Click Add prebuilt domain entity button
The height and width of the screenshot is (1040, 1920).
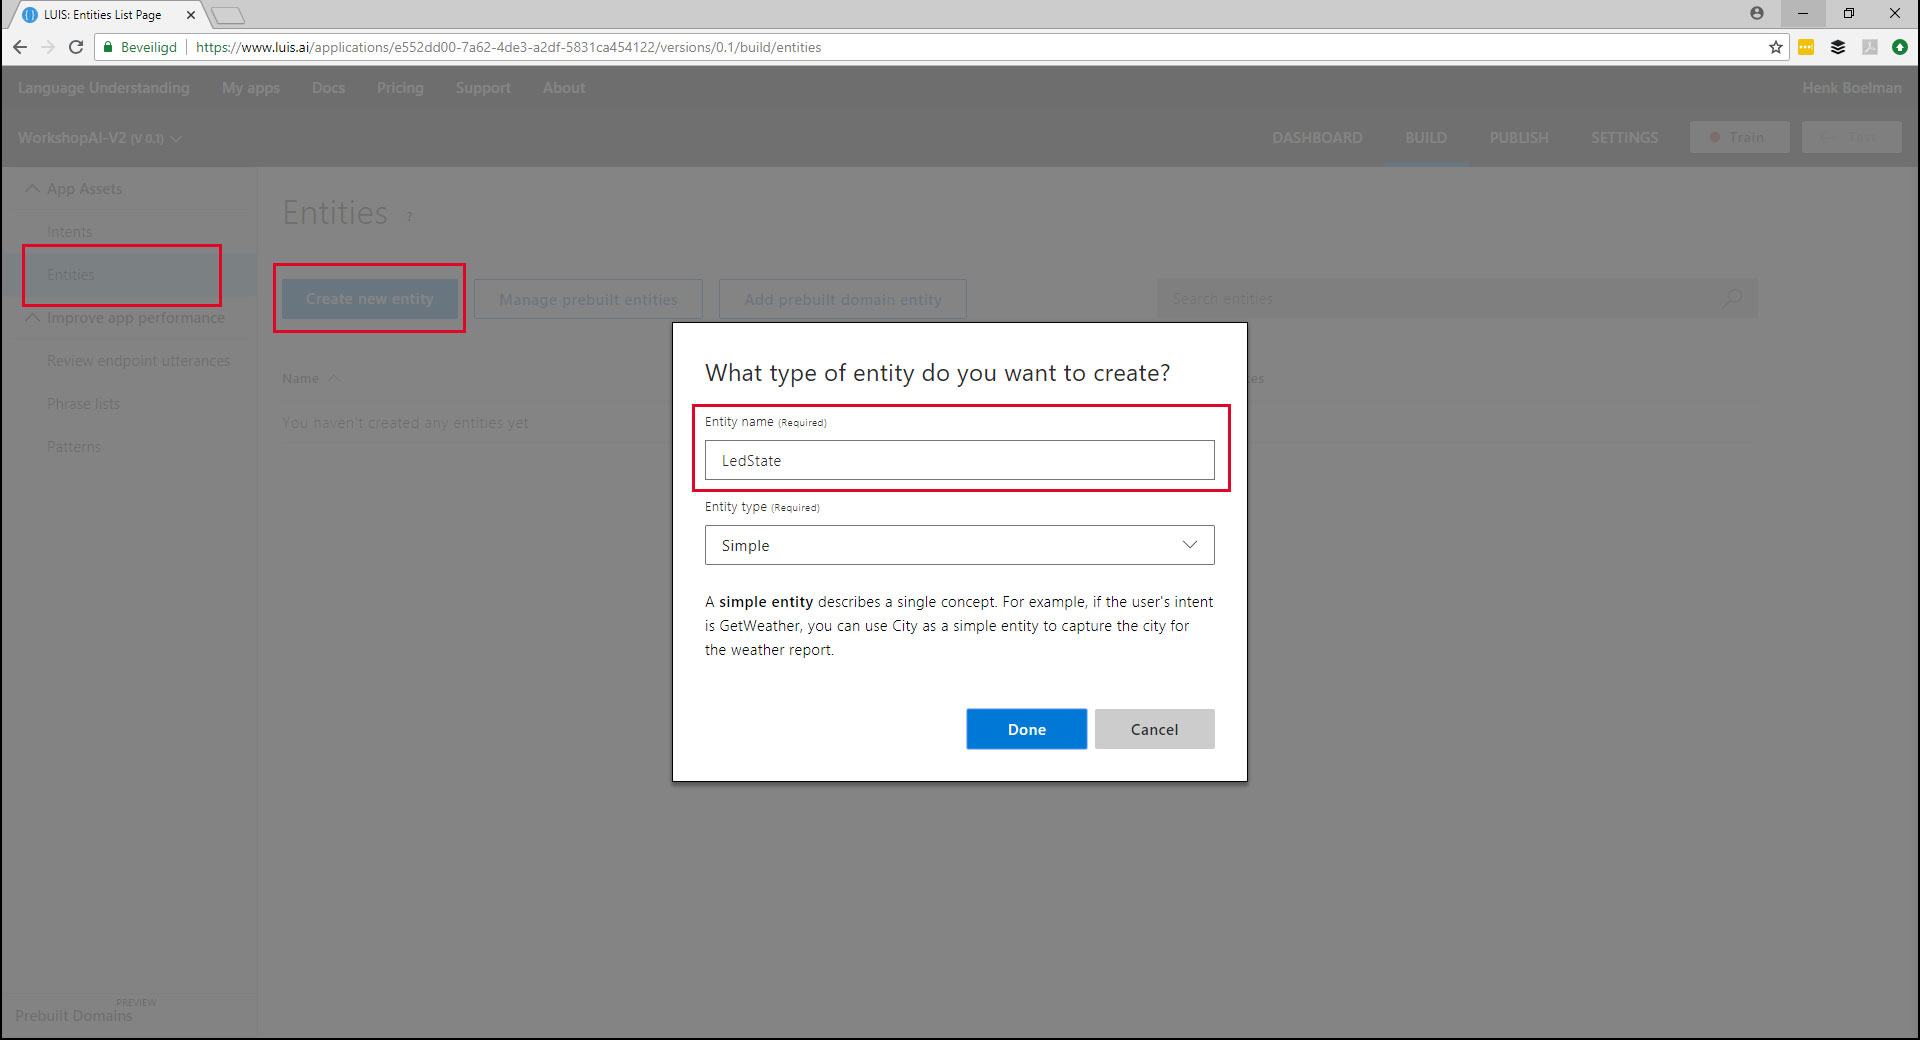coord(843,299)
